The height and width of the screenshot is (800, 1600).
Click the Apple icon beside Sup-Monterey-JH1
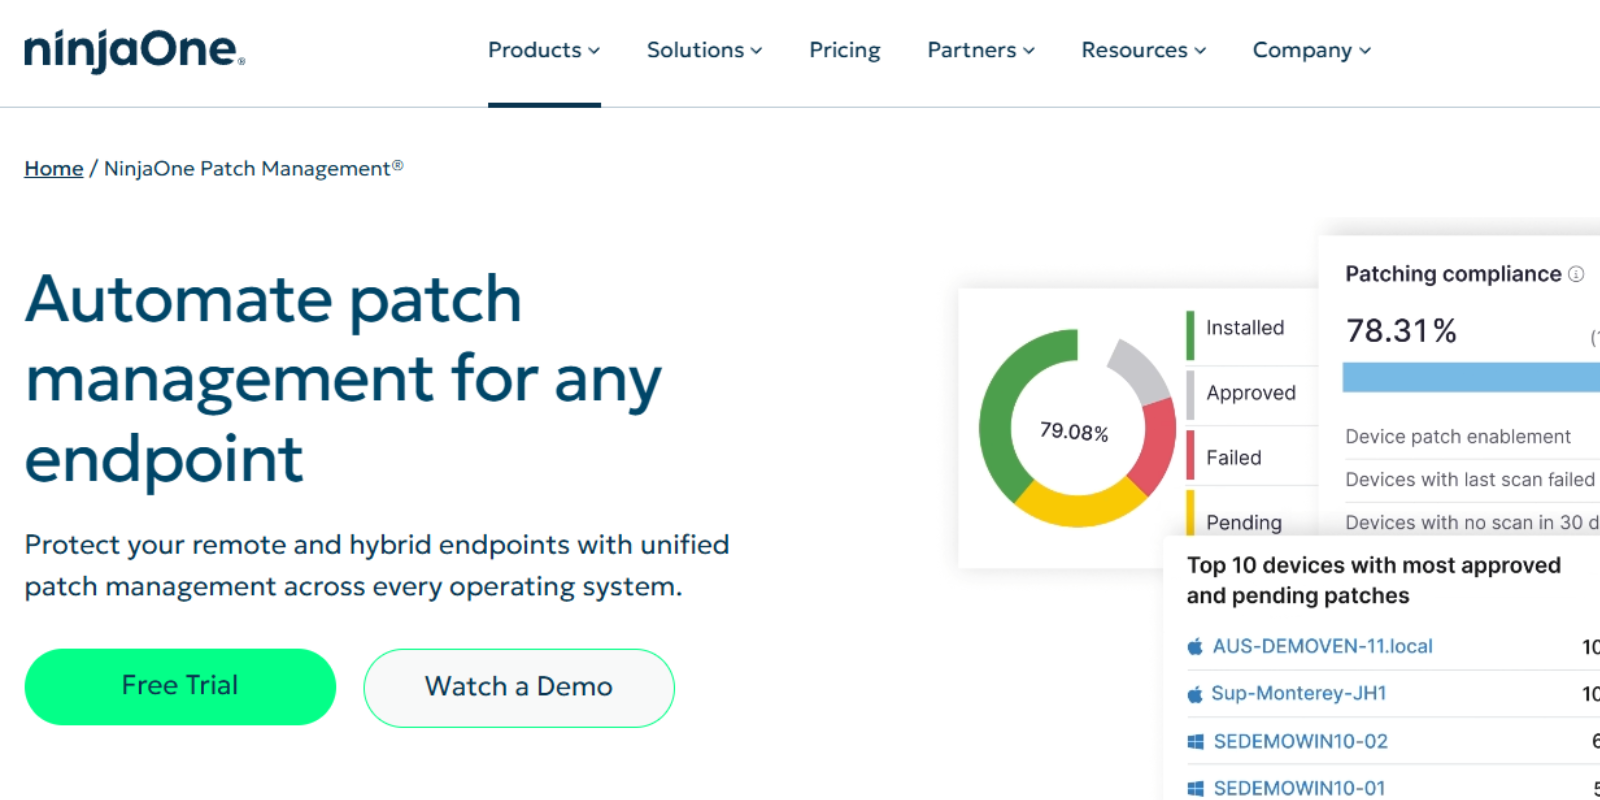point(1195,694)
